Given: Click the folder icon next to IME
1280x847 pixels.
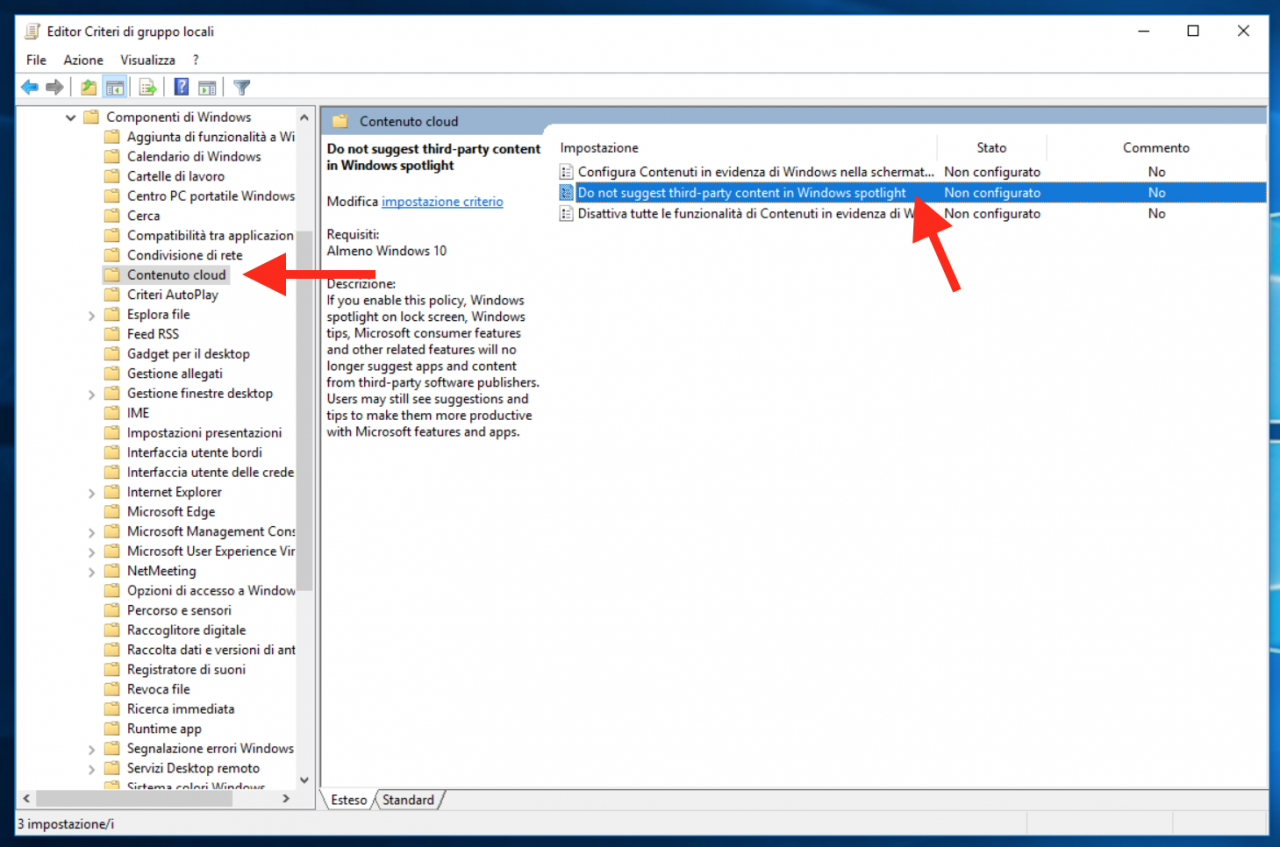Looking at the screenshot, I should coord(112,413).
